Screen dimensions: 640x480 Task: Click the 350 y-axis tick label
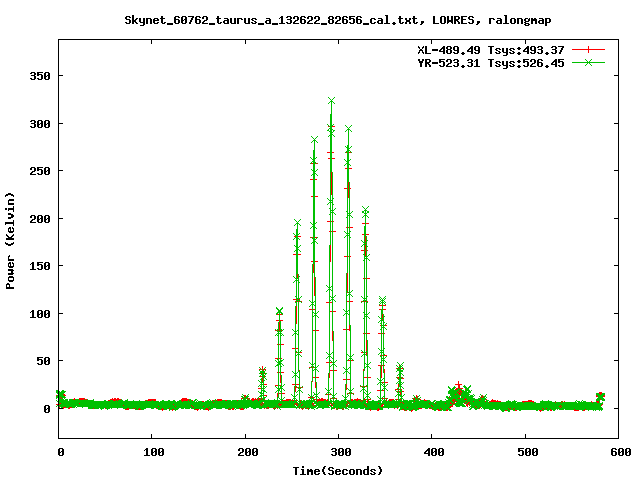point(40,76)
